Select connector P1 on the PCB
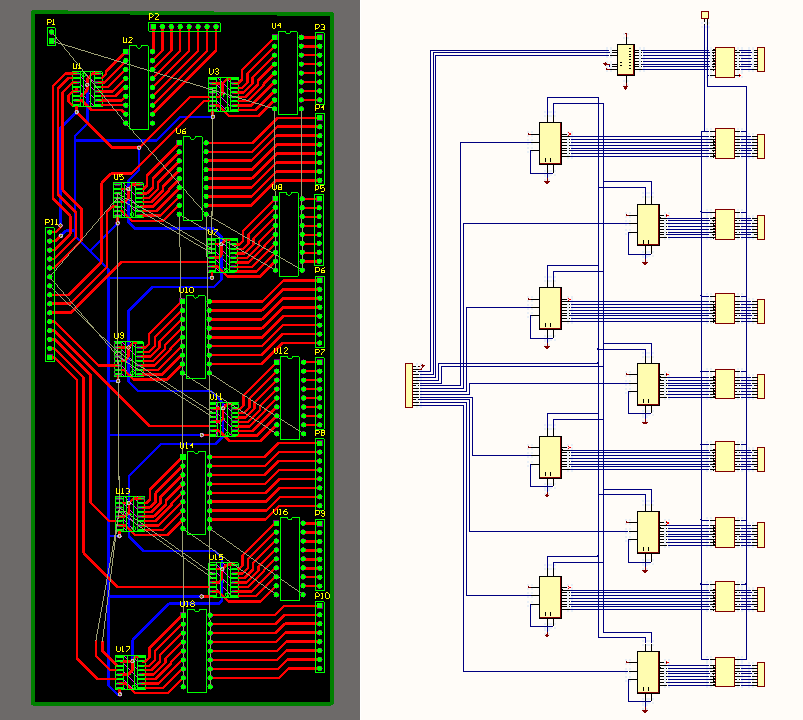 pos(52,37)
